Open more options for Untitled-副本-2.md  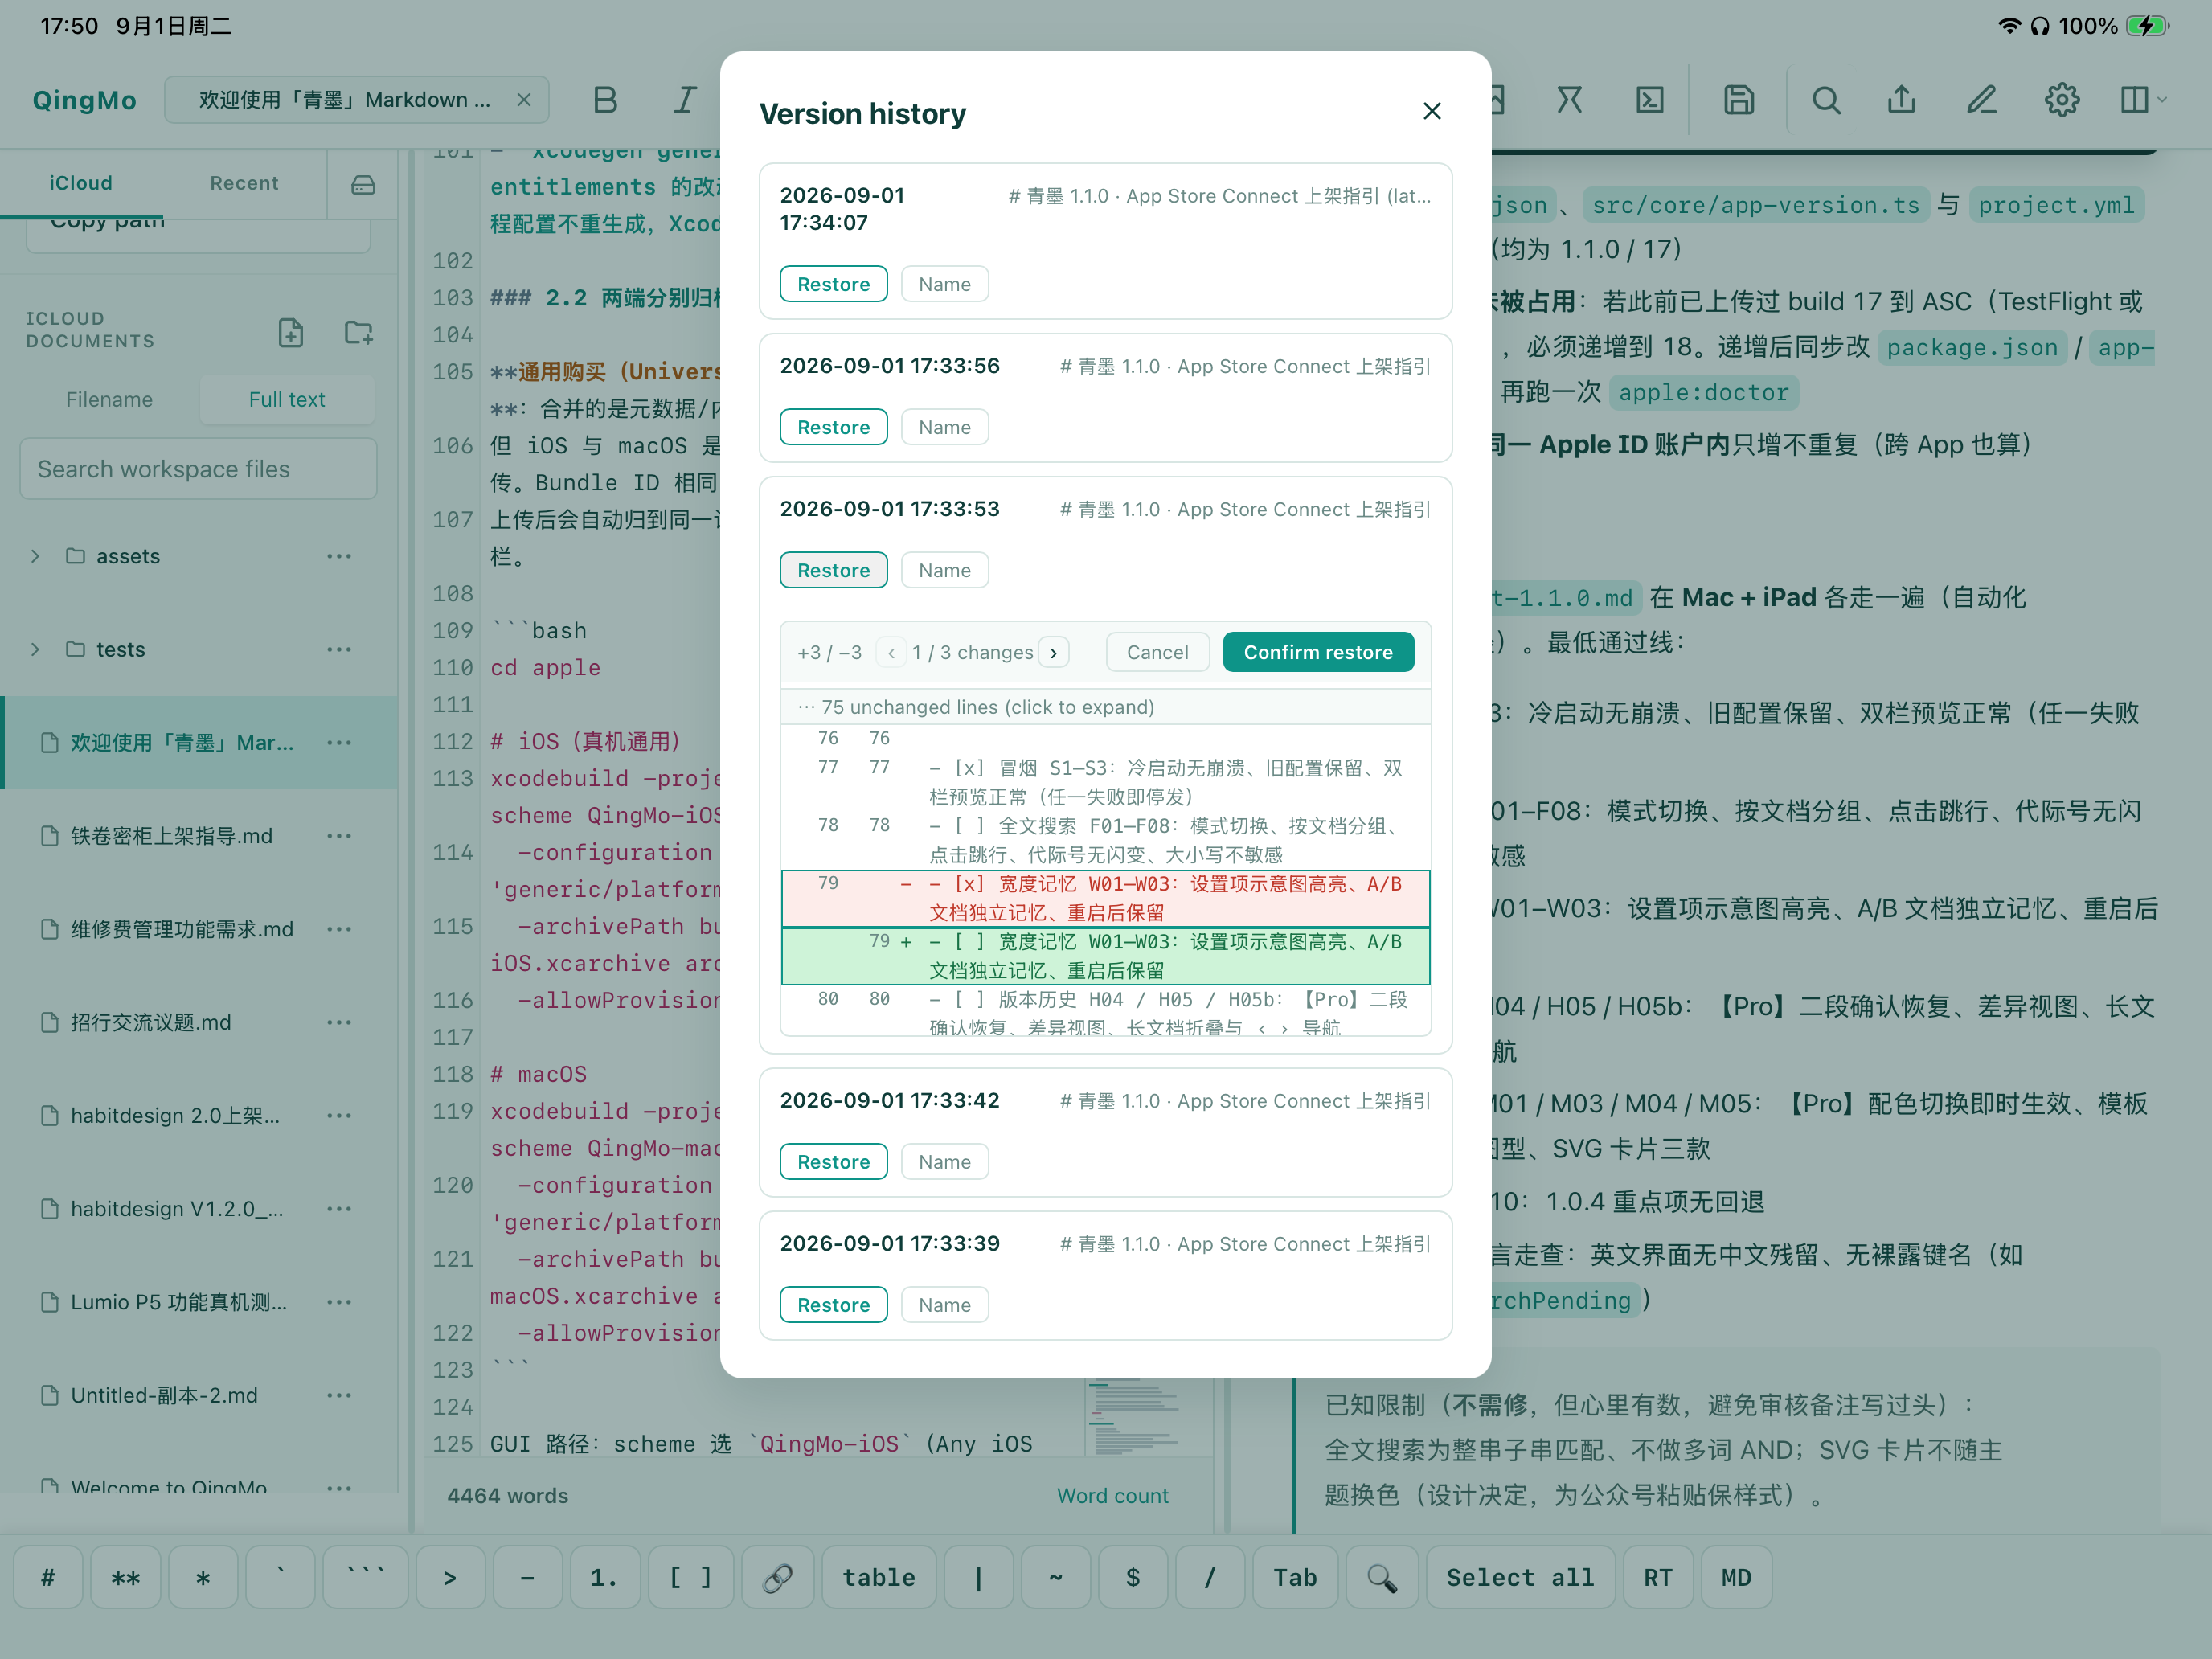coord(339,1395)
